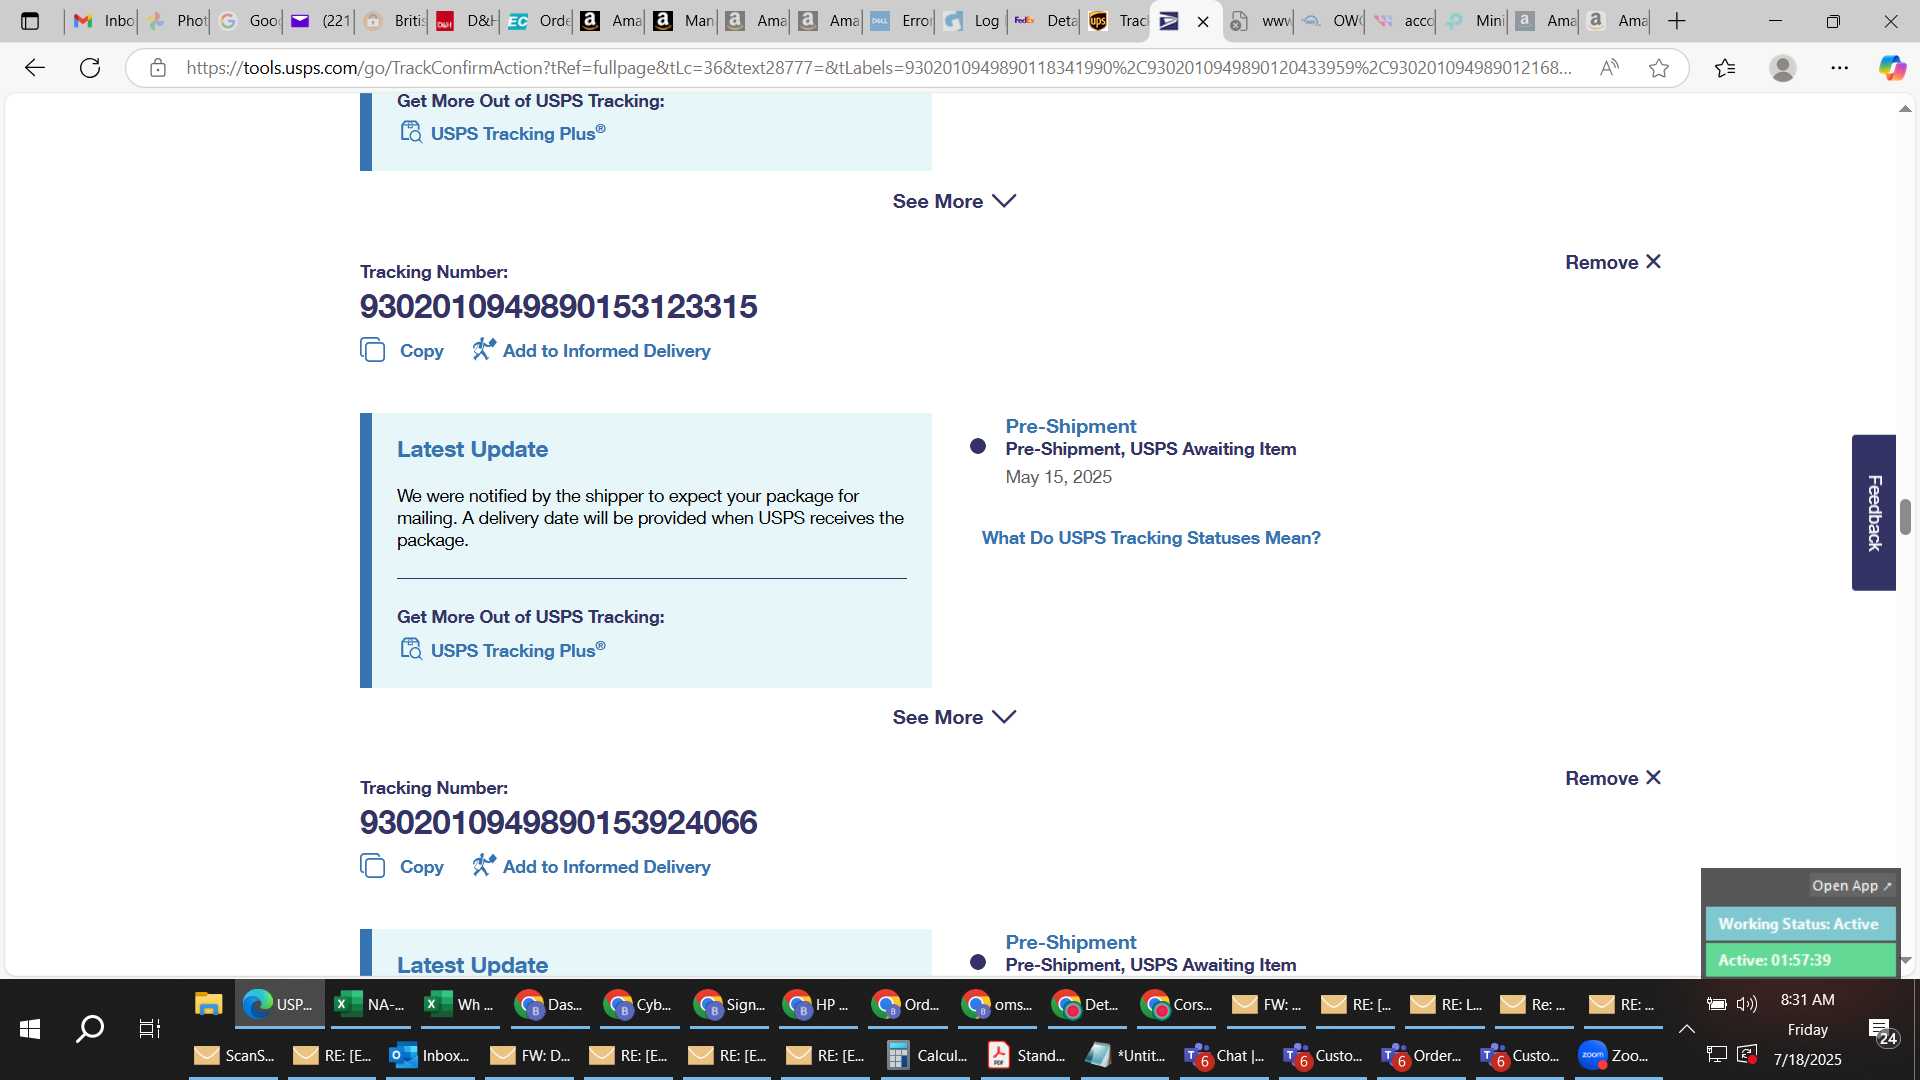The height and width of the screenshot is (1080, 1920).
Task: Close the active USPS tab
Action: (x=1203, y=21)
